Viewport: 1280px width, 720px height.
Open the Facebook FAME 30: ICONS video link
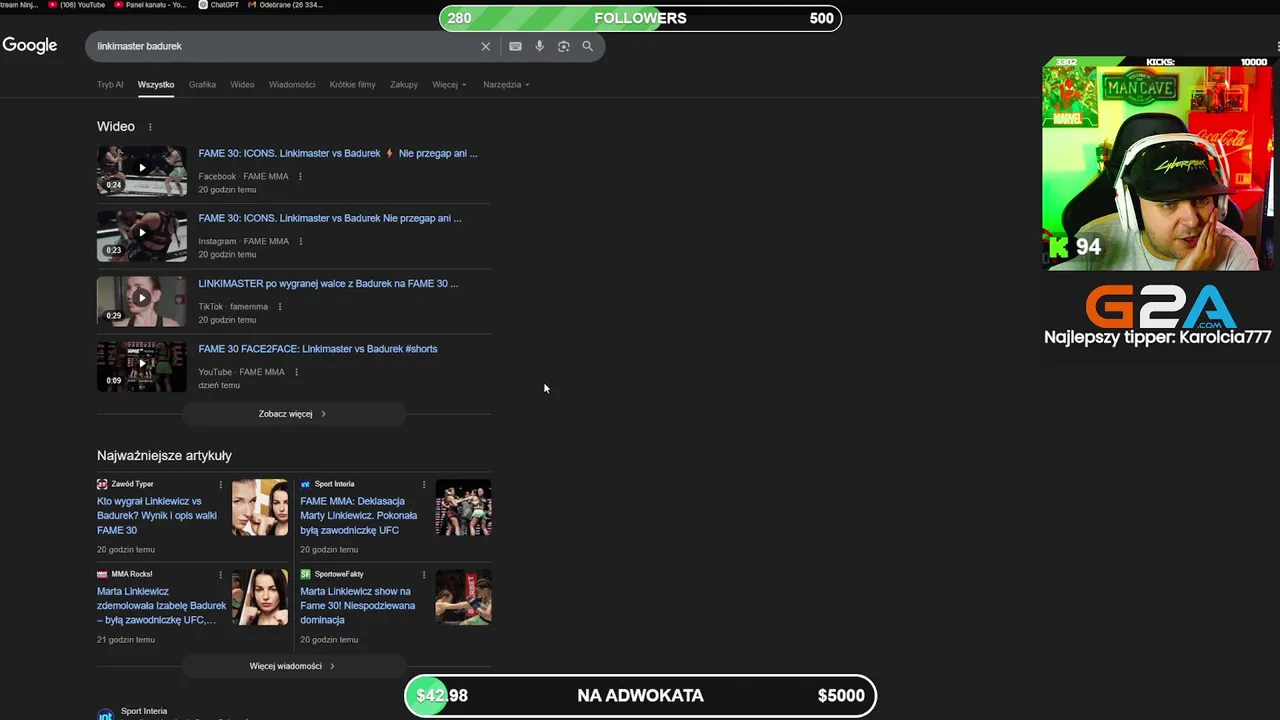tap(338, 153)
